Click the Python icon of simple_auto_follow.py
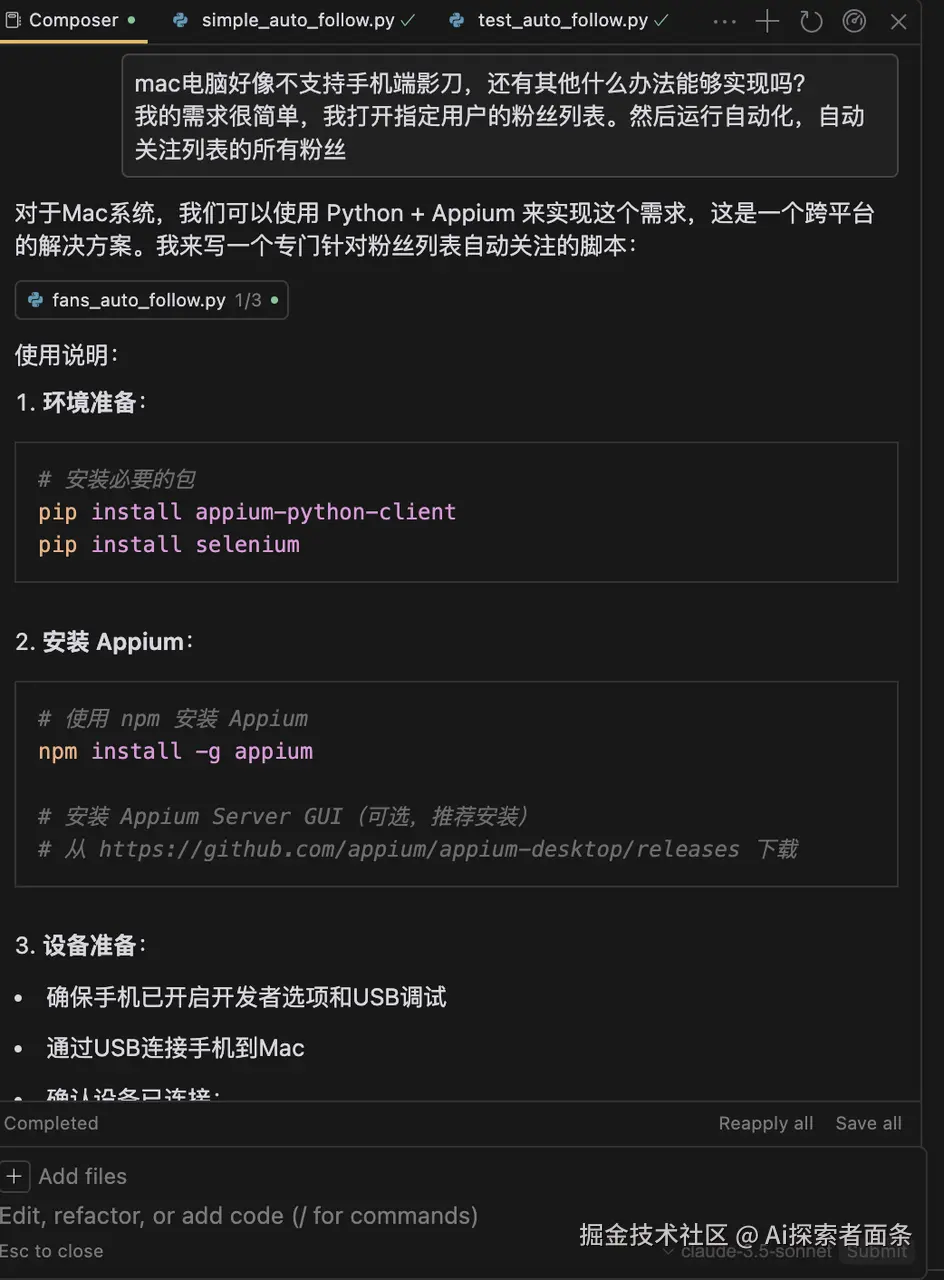The height and width of the screenshot is (1280, 944). coord(181,20)
